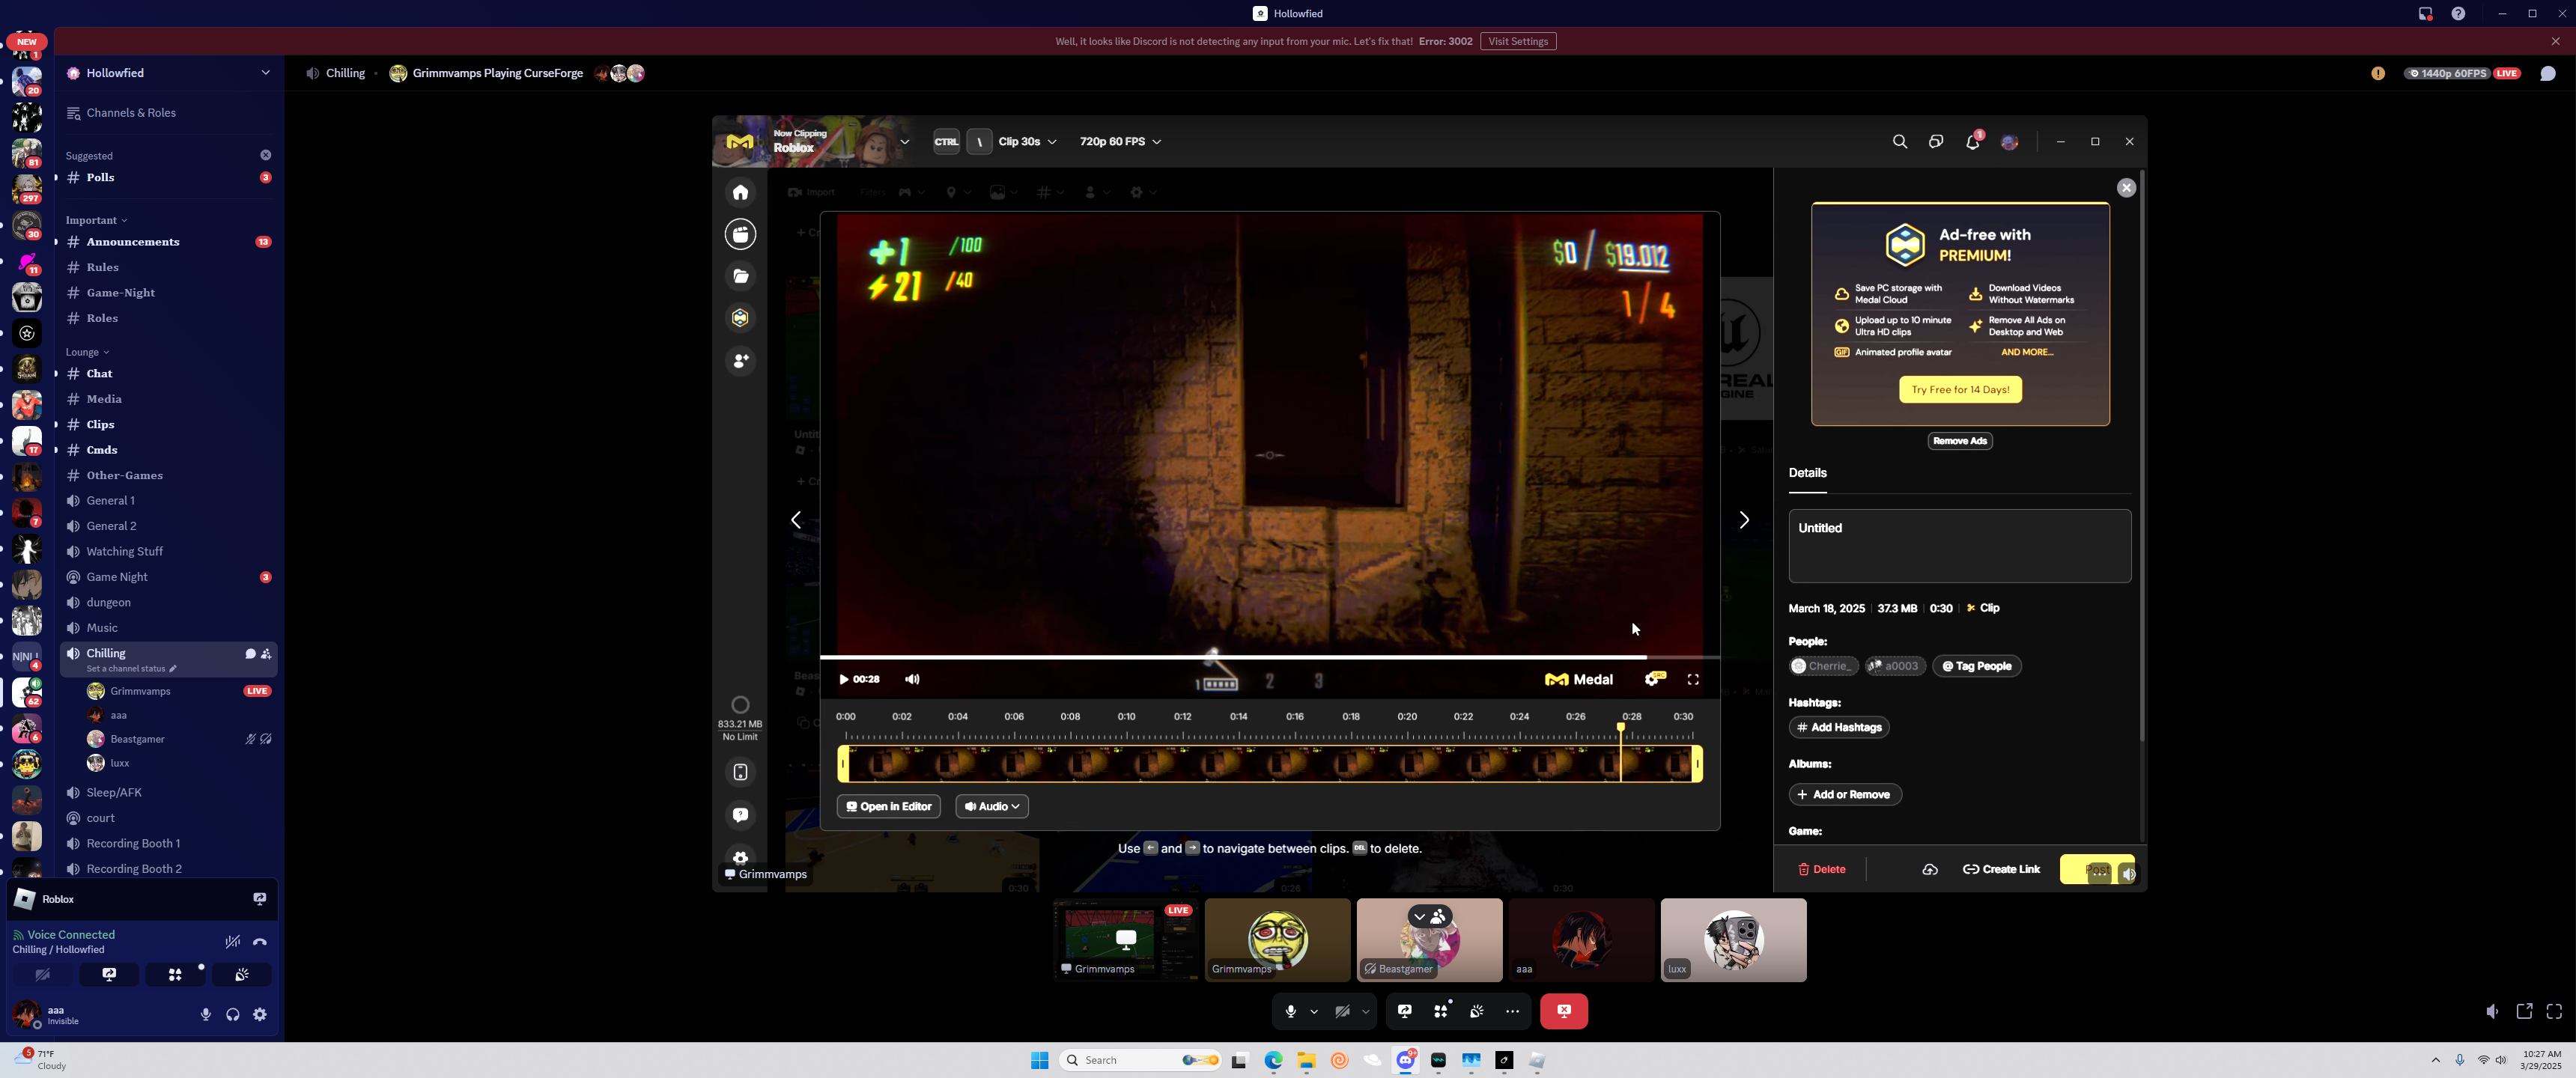Mute microphone in the user panel
Screen dimensions: 2576x1078
click(206, 1014)
